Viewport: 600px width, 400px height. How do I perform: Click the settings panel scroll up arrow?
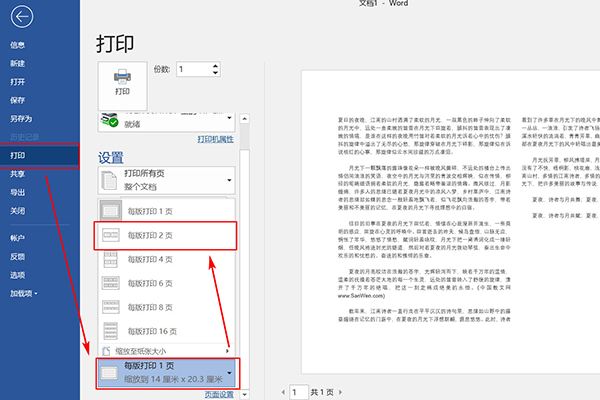tap(245, 119)
